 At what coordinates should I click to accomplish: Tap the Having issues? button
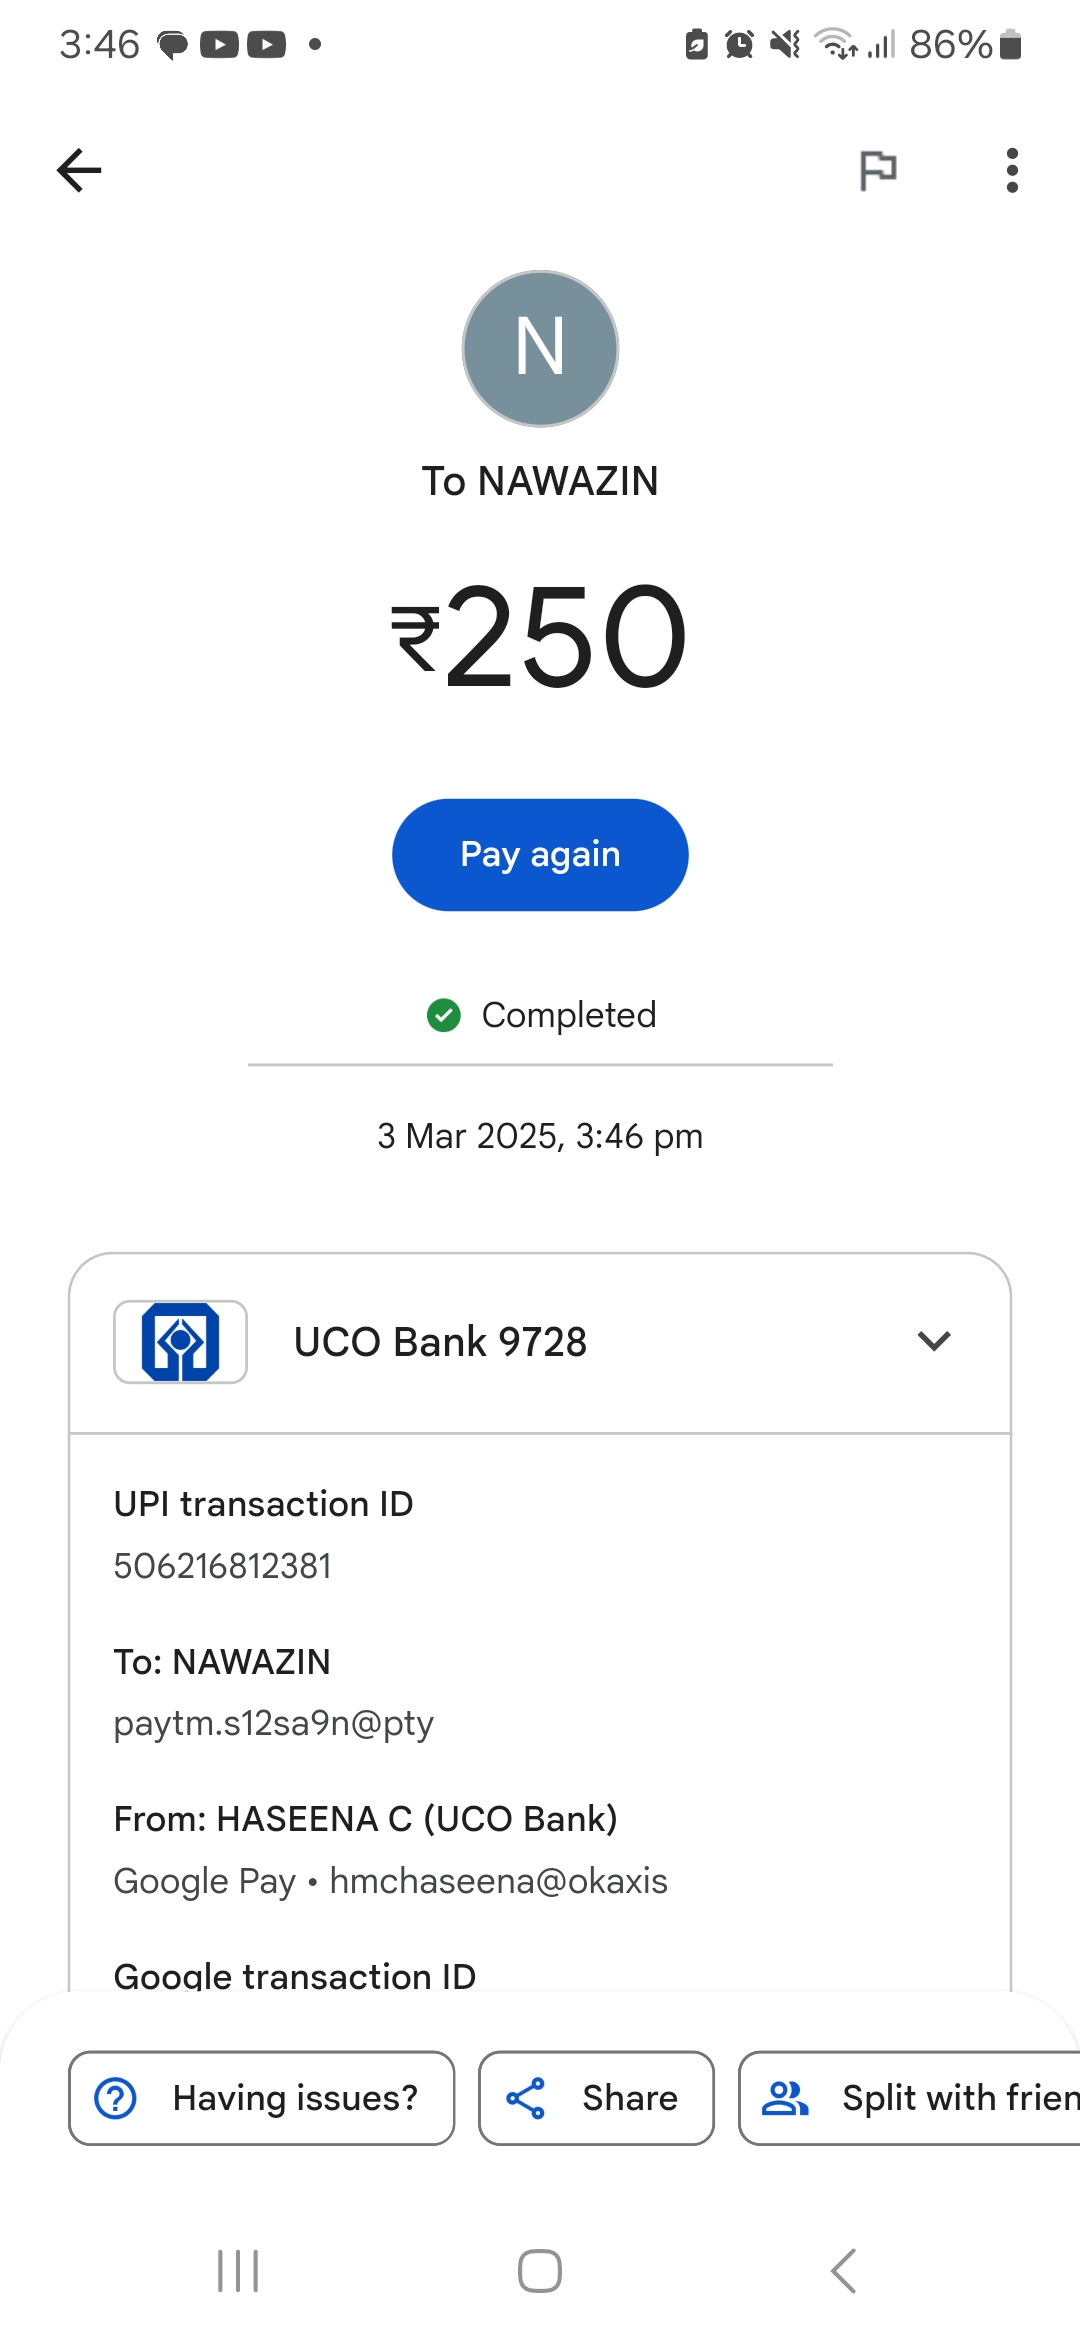coord(261,2098)
